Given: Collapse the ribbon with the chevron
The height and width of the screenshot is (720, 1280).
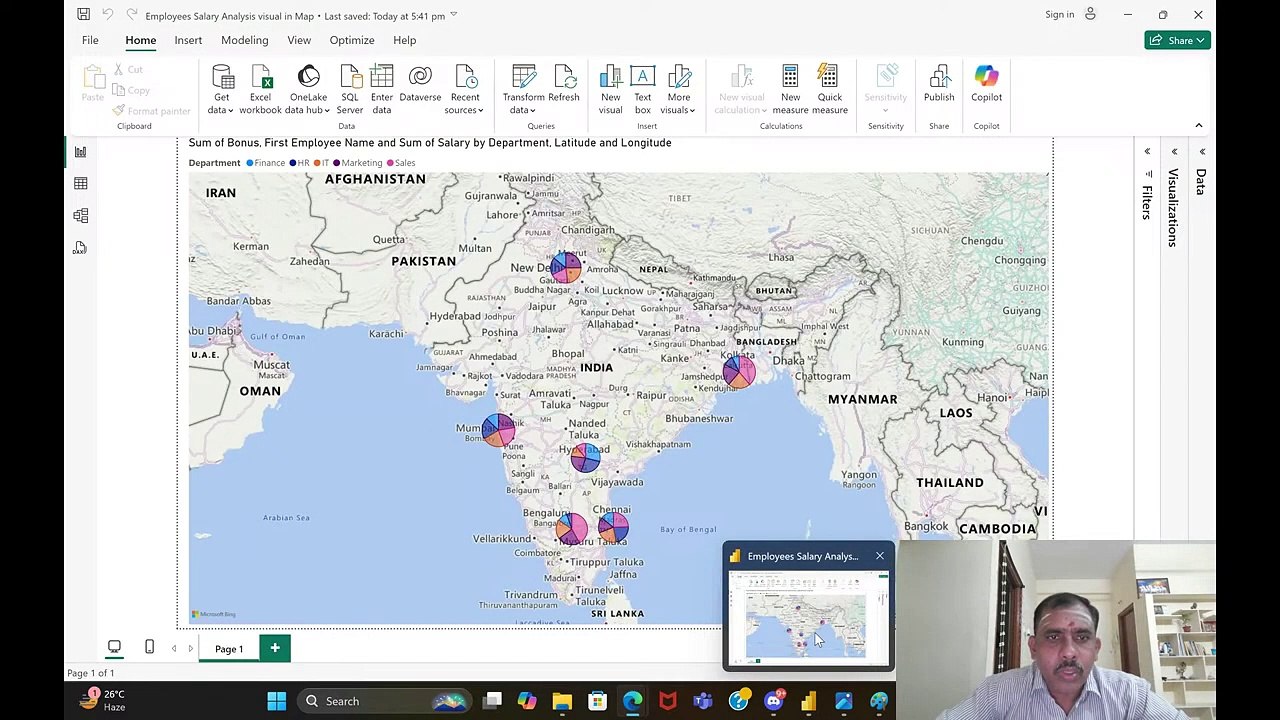Looking at the screenshot, I should tap(1198, 125).
